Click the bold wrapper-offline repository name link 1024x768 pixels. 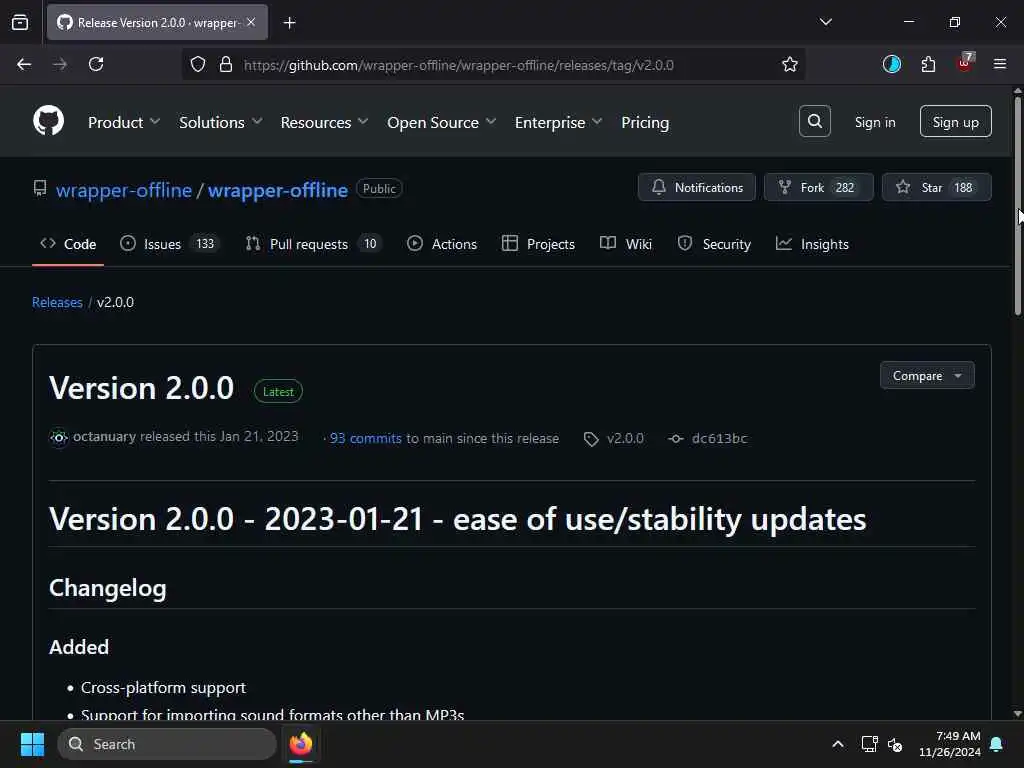coord(278,190)
